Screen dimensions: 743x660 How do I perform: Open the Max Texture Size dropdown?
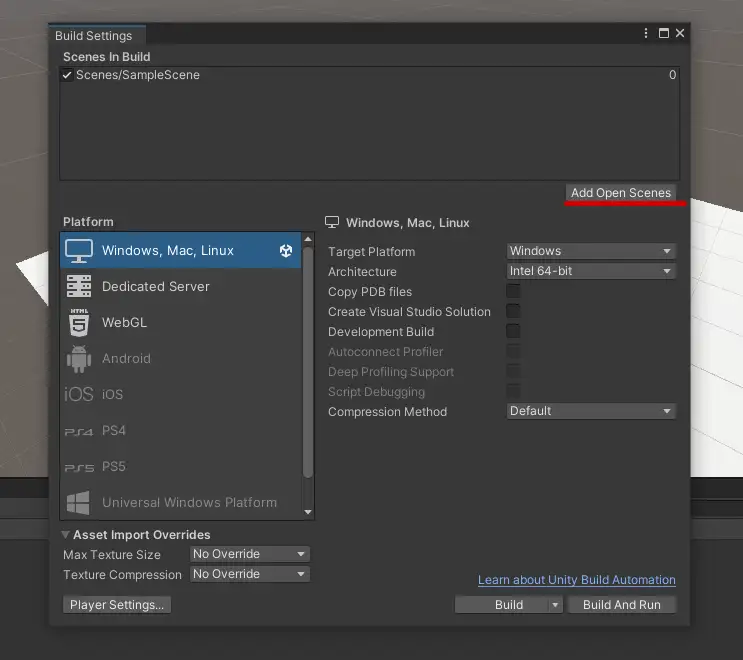(250, 554)
